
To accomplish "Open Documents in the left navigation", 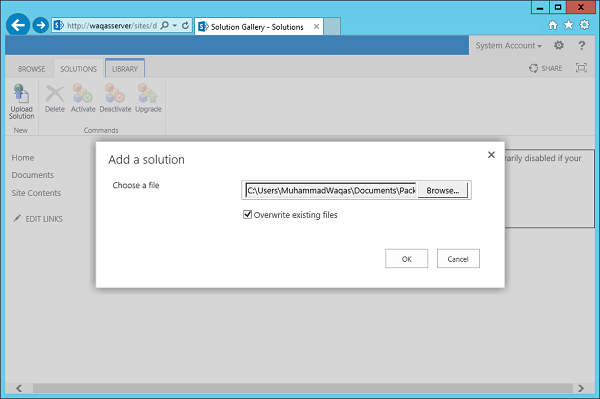I will click(x=33, y=175).
